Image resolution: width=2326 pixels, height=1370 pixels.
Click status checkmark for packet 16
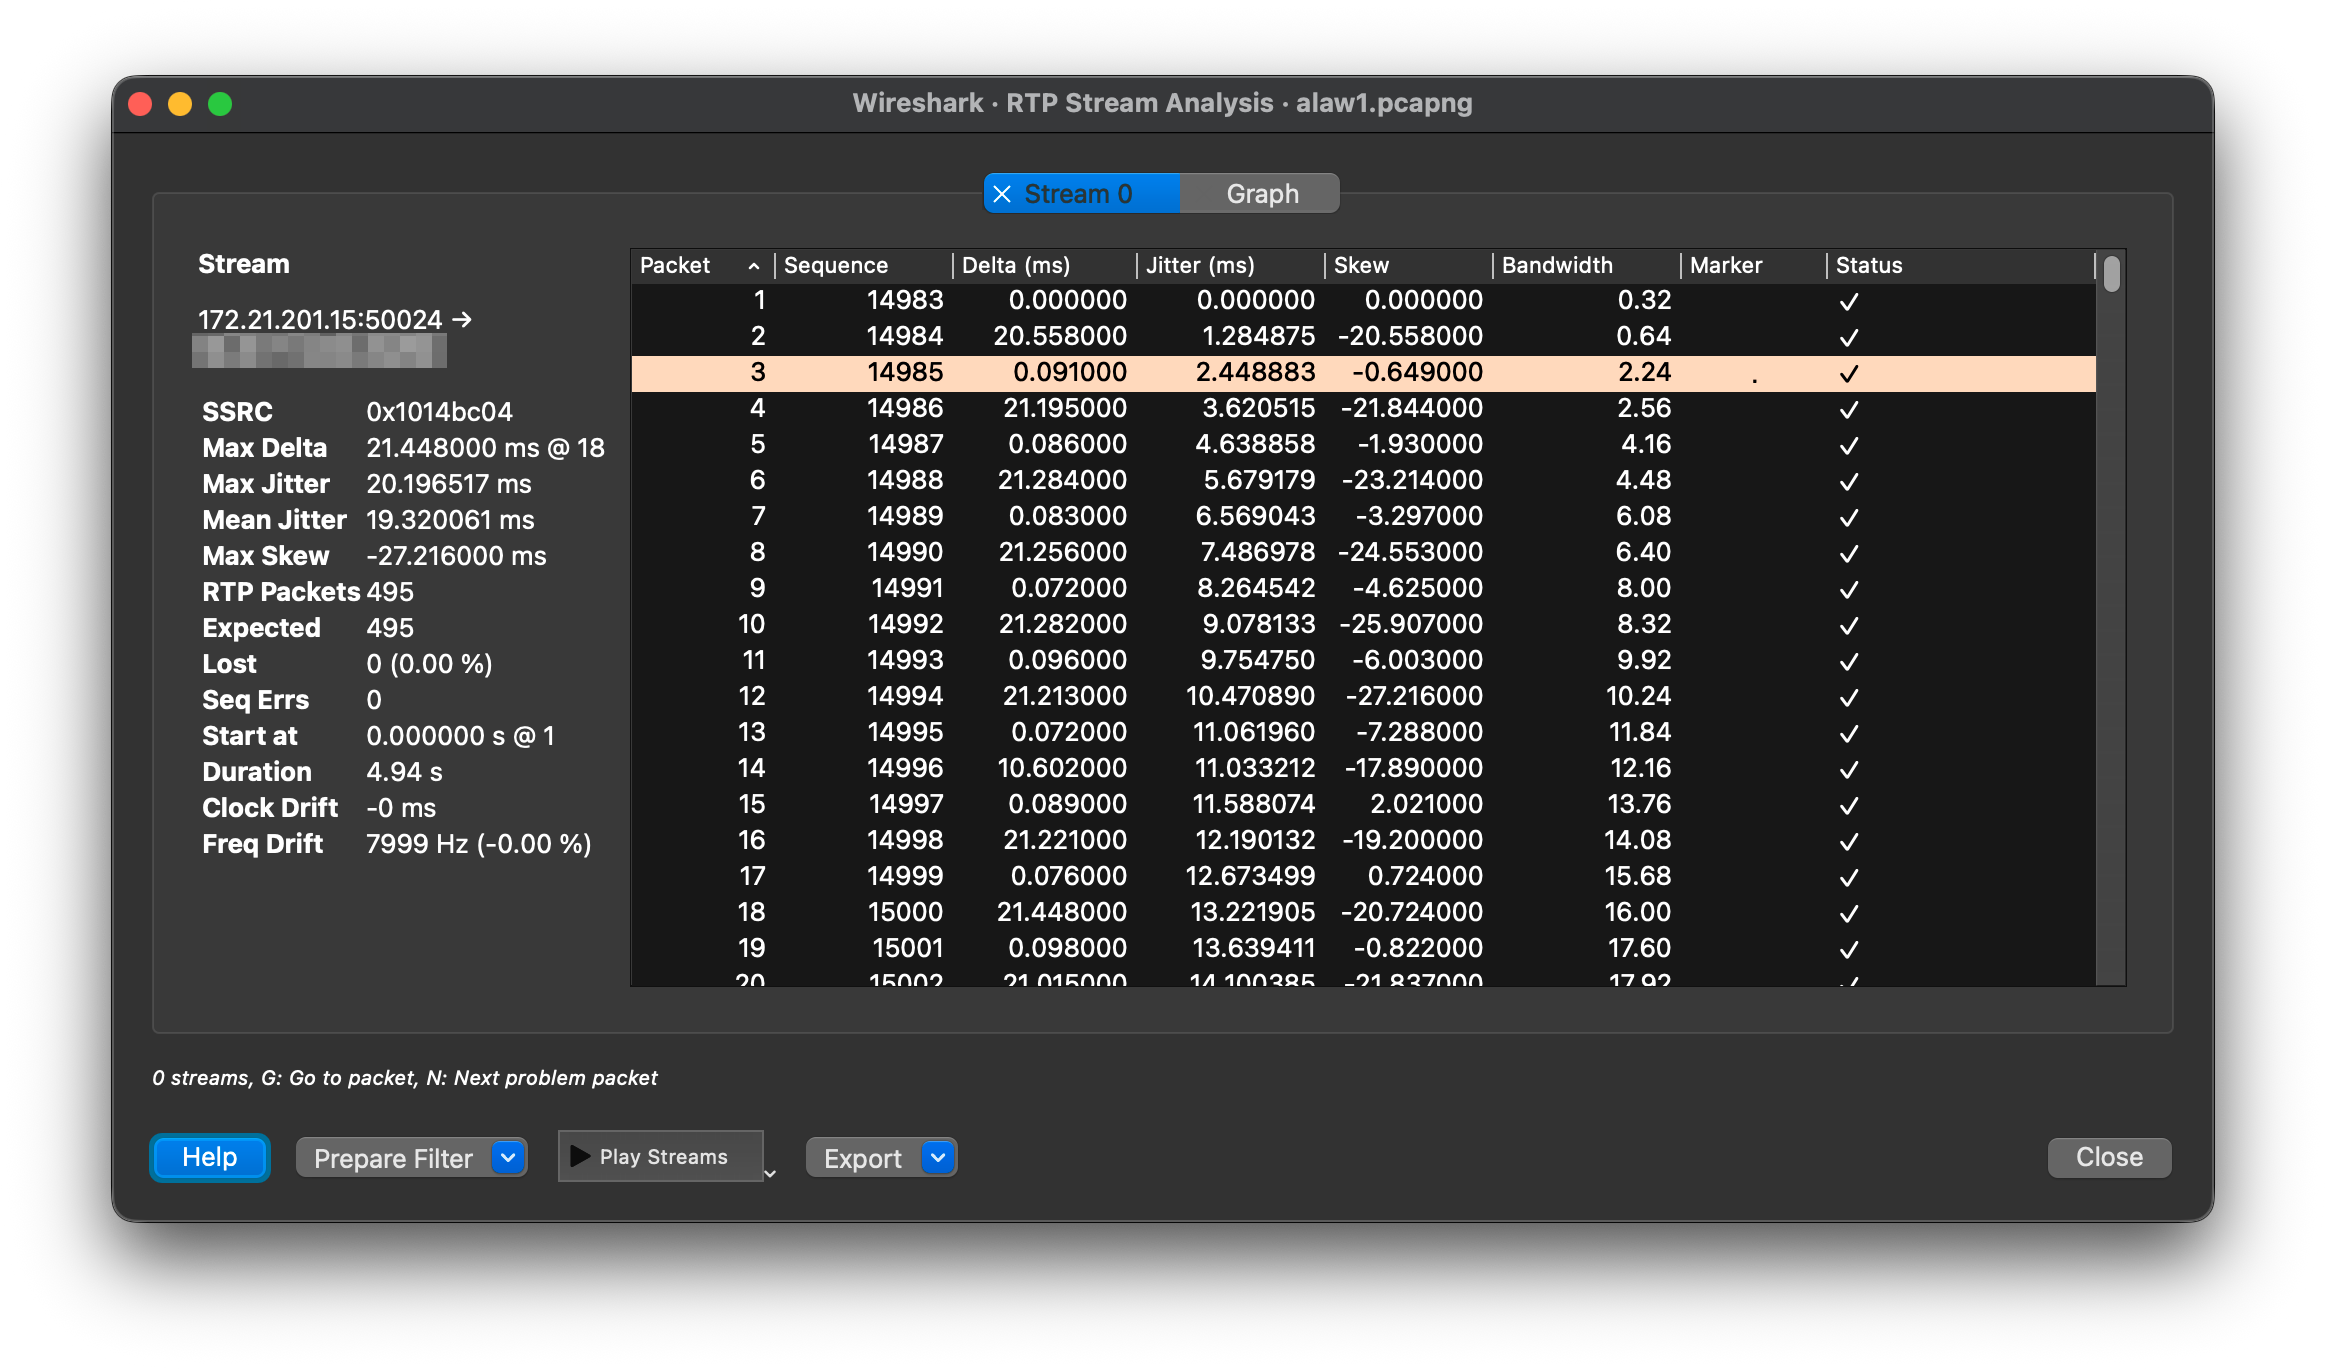tap(1849, 841)
